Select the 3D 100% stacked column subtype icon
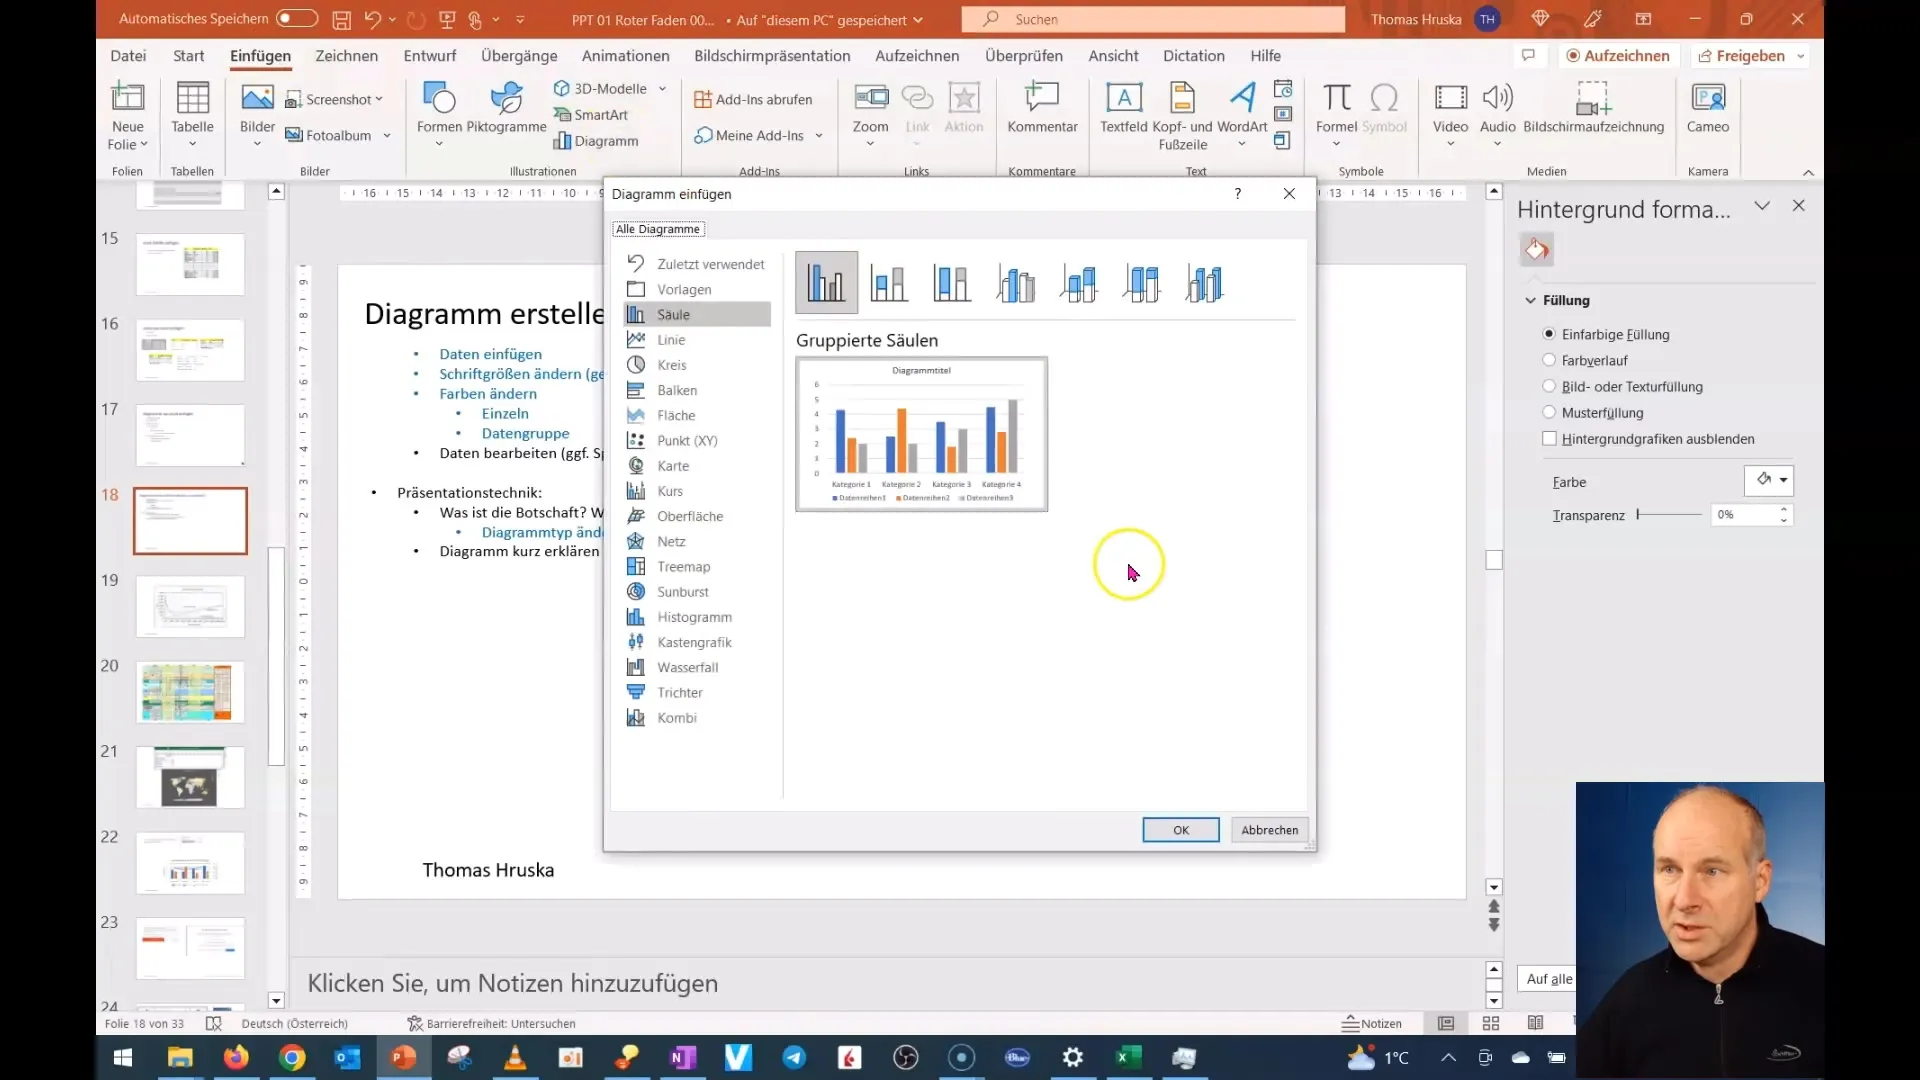This screenshot has width=1920, height=1080. pos(1141,283)
